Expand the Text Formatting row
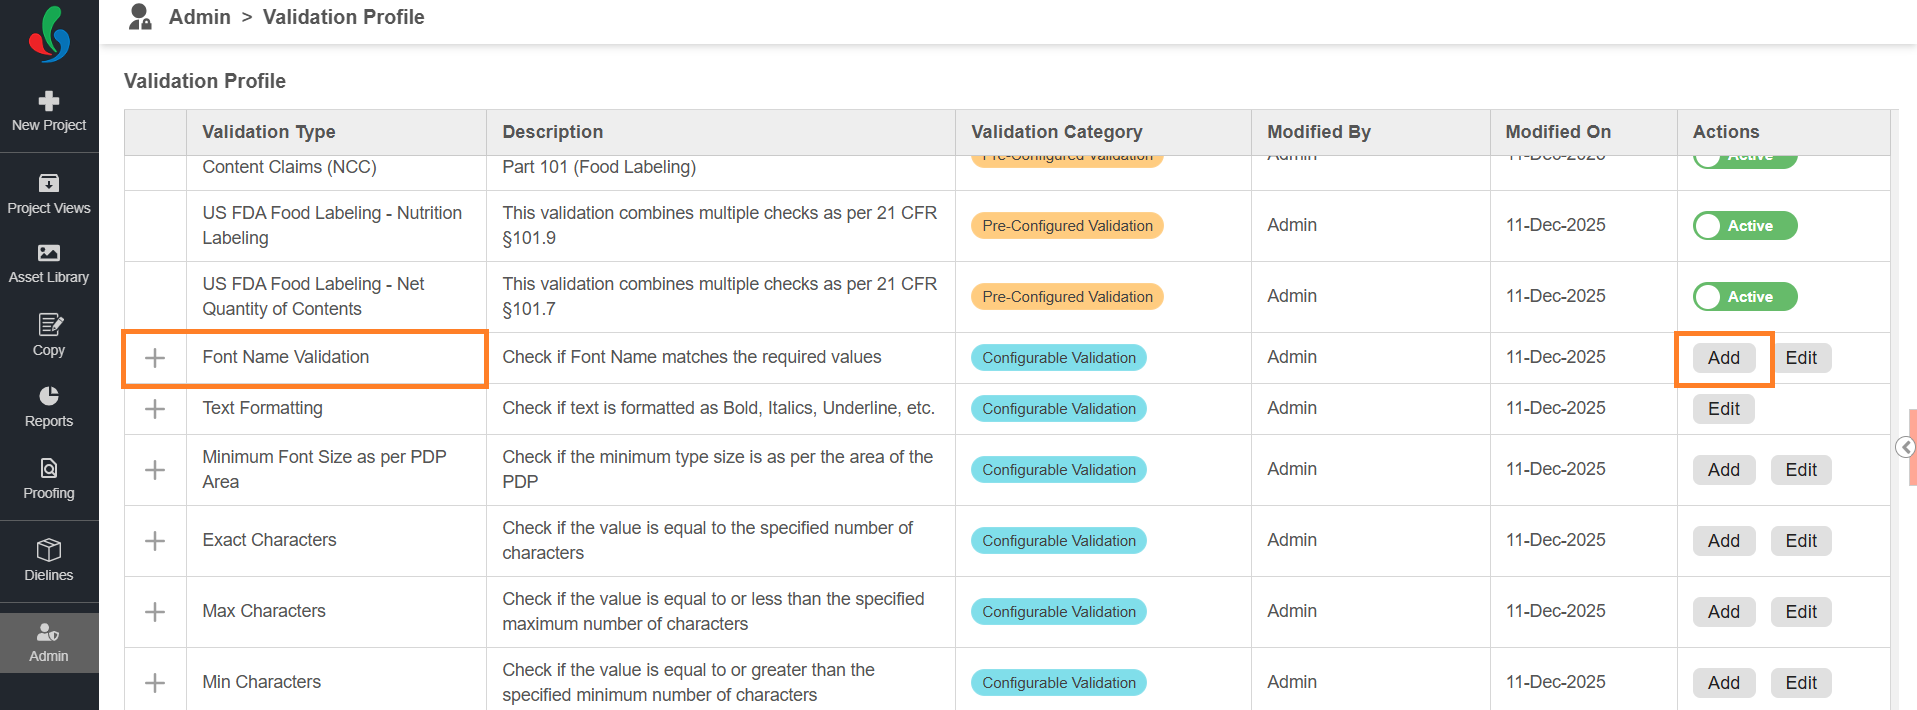1917x710 pixels. pyautogui.click(x=155, y=409)
